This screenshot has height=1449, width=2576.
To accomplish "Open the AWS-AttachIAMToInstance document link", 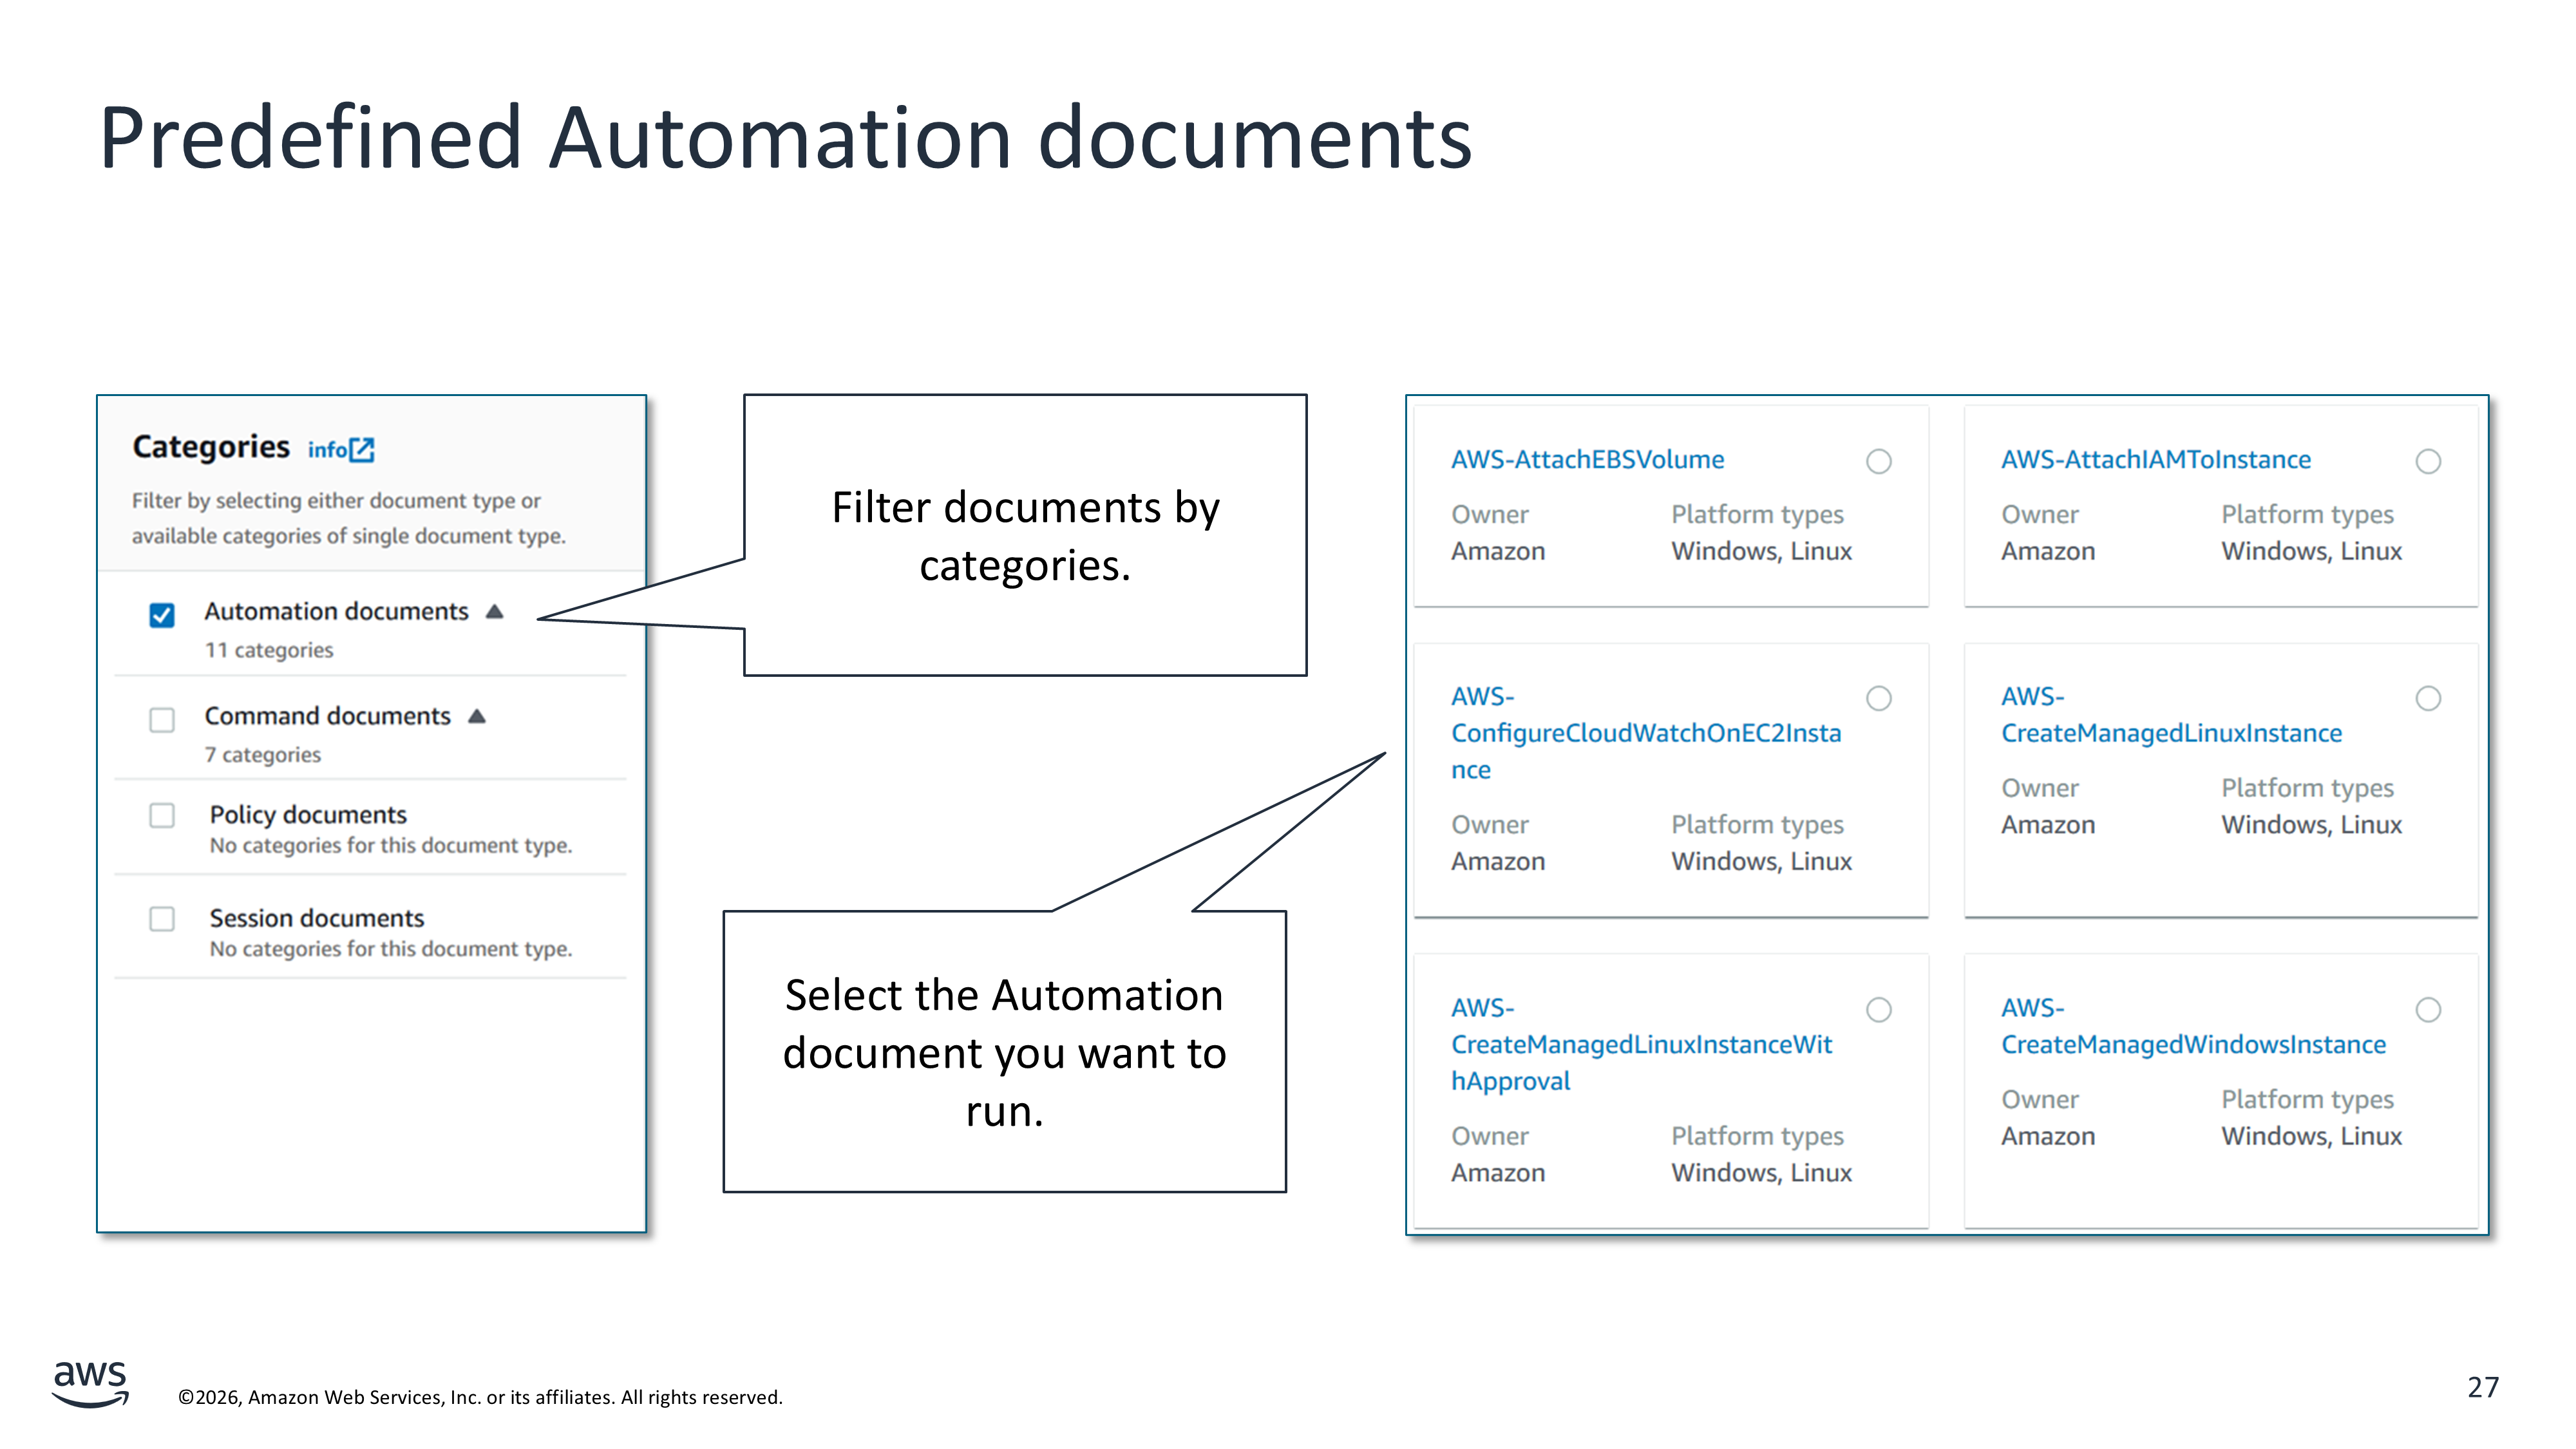I will tap(2155, 460).
